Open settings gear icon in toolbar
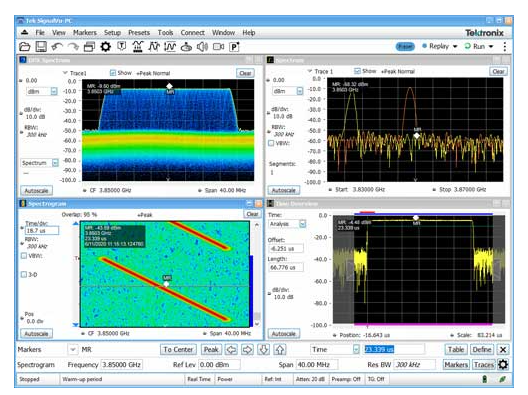The height and width of the screenshot is (395, 528). [105, 47]
